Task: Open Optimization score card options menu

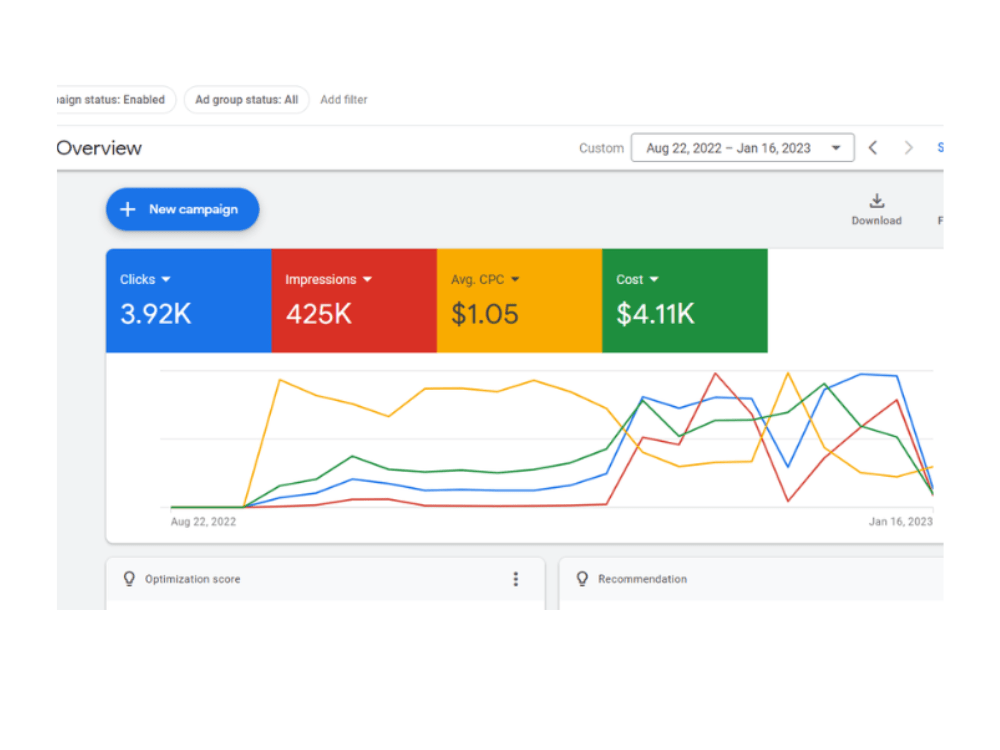Action: (x=516, y=579)
